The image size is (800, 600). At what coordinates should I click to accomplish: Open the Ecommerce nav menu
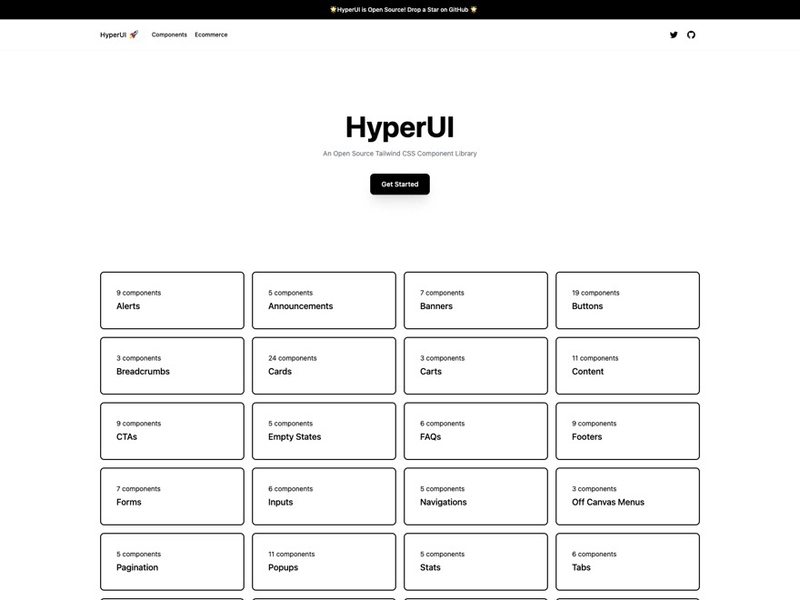(x=211, y=35)
